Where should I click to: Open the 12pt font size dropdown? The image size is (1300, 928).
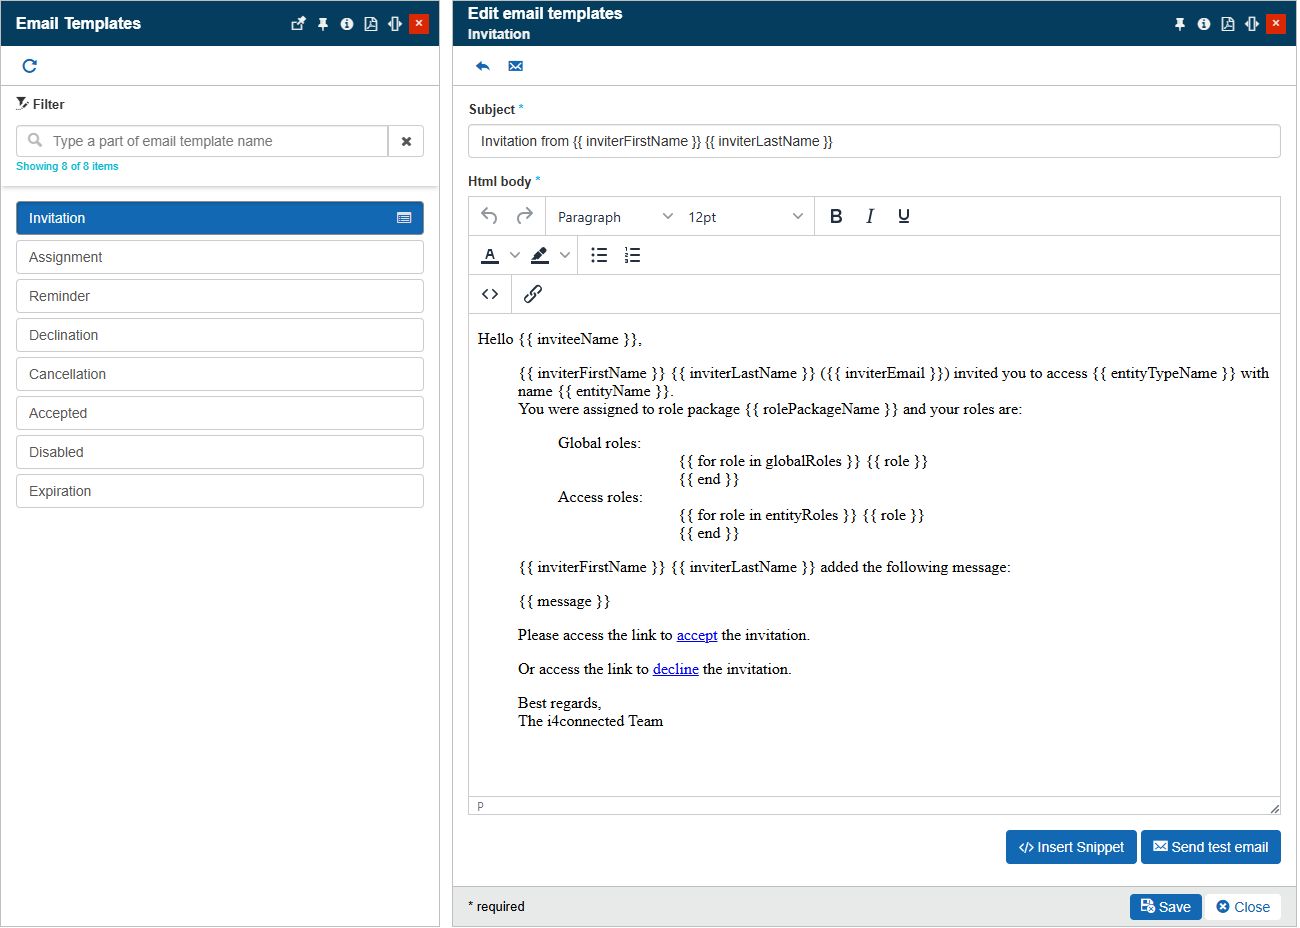coord(745,217)
